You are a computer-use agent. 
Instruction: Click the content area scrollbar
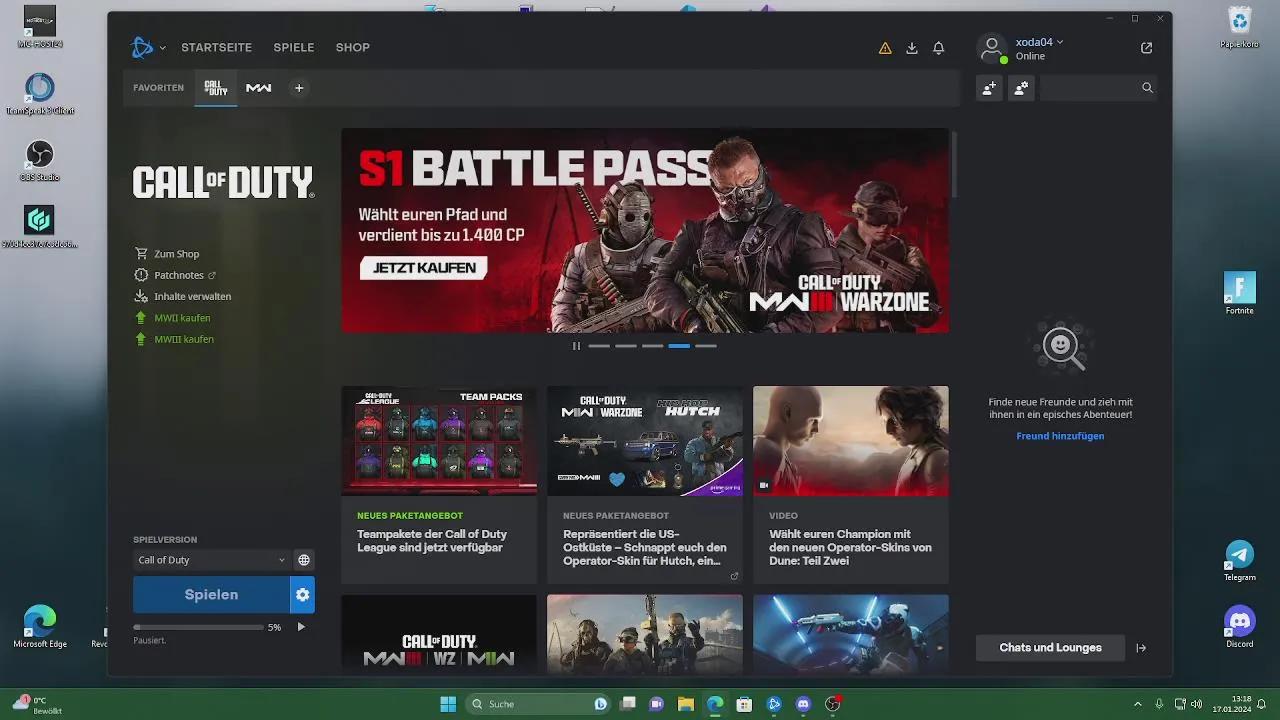click(955, 165)
